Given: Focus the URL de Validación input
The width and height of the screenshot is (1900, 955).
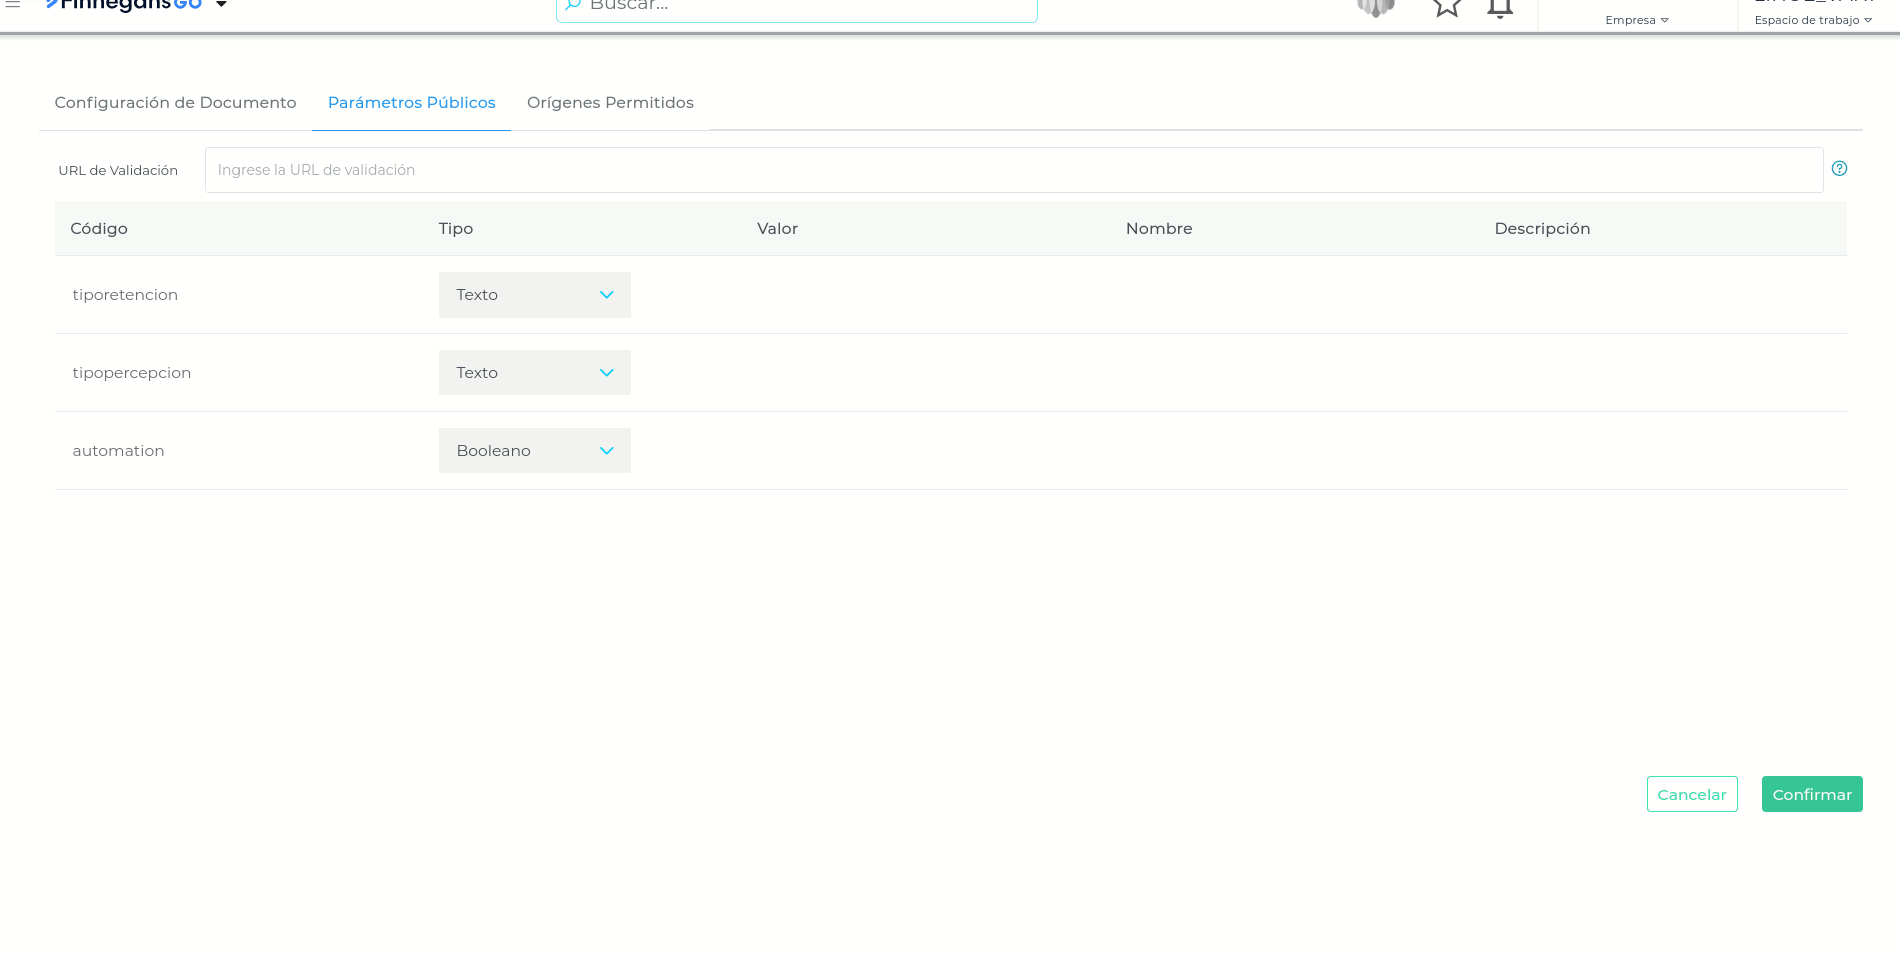Looking at the screenshot, I should point(1014,170).
